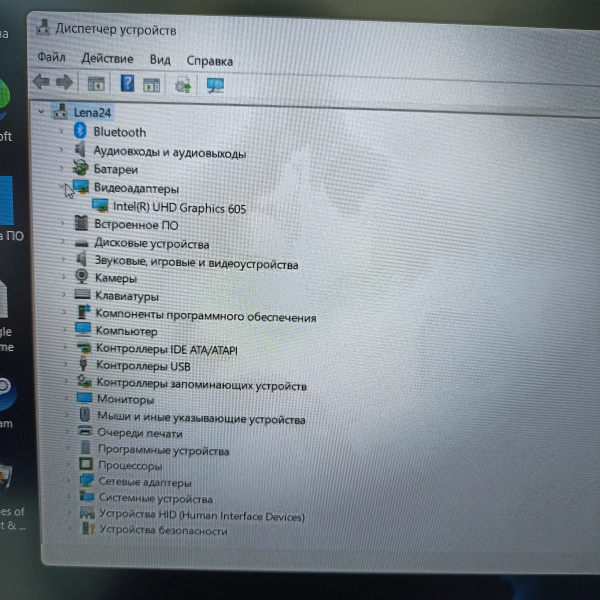Click the Device Manager title bar icon

[x=43, y=28]
